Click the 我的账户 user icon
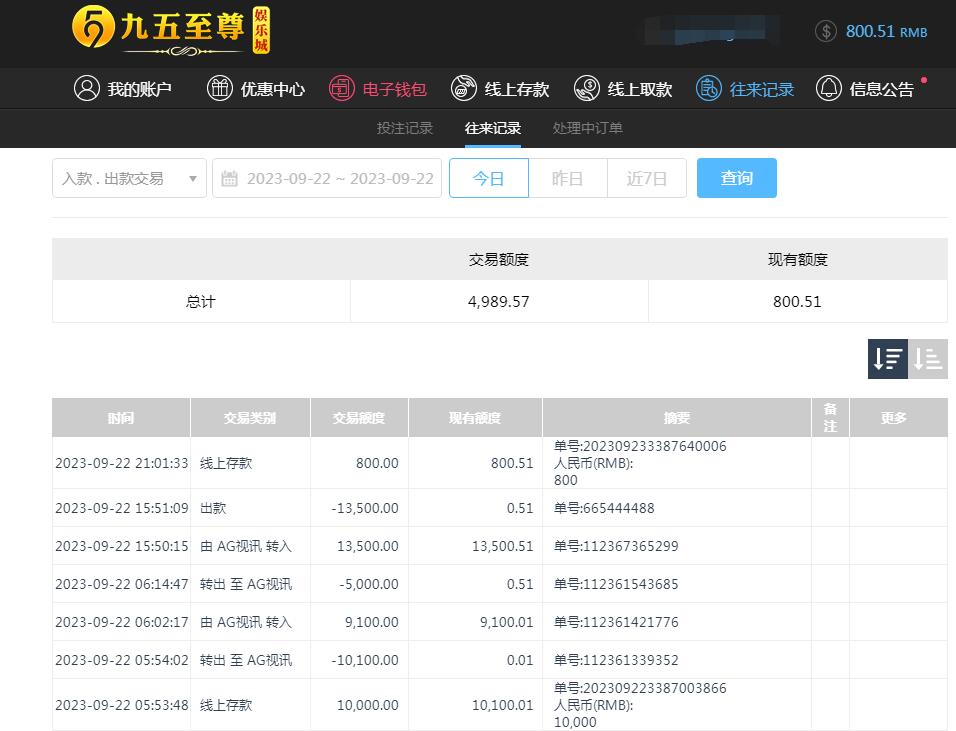This screenshot has width=956, height=731. 87,88
